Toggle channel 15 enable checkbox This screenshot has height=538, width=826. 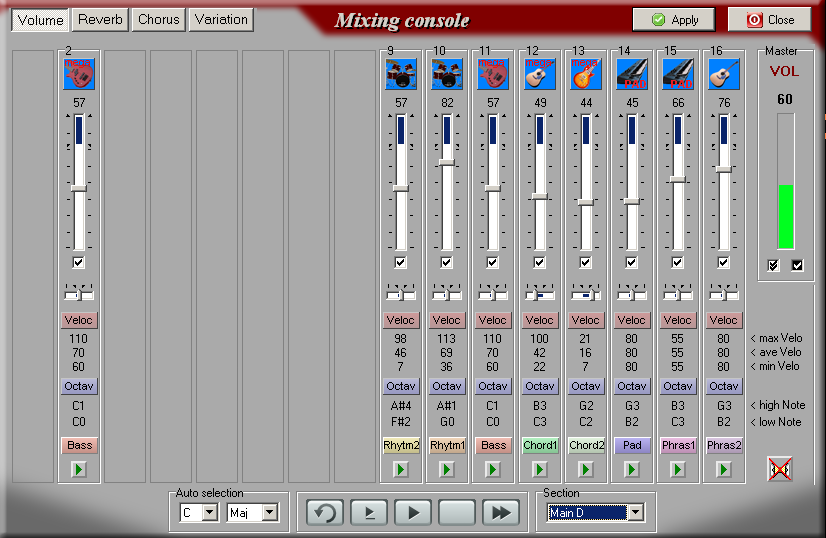point(677,262)
